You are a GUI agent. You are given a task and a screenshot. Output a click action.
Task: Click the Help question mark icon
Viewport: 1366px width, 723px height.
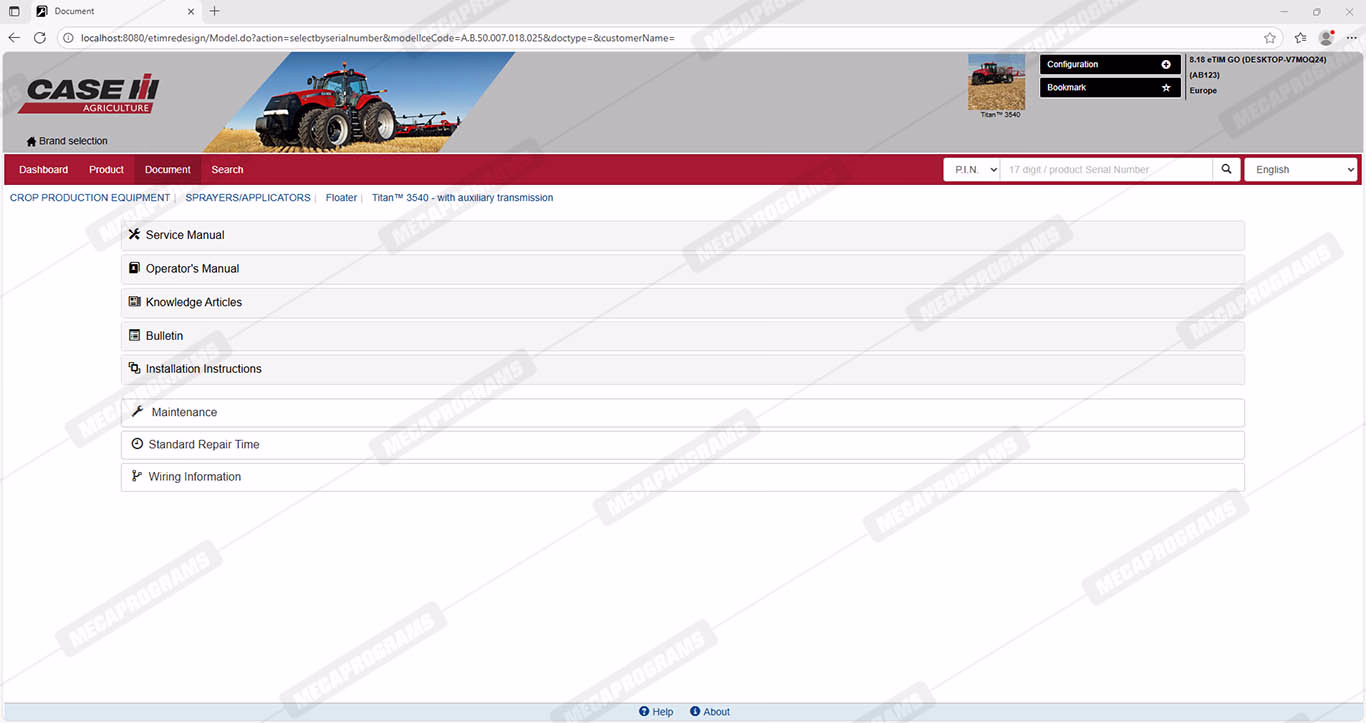click(x=644, y=712)
